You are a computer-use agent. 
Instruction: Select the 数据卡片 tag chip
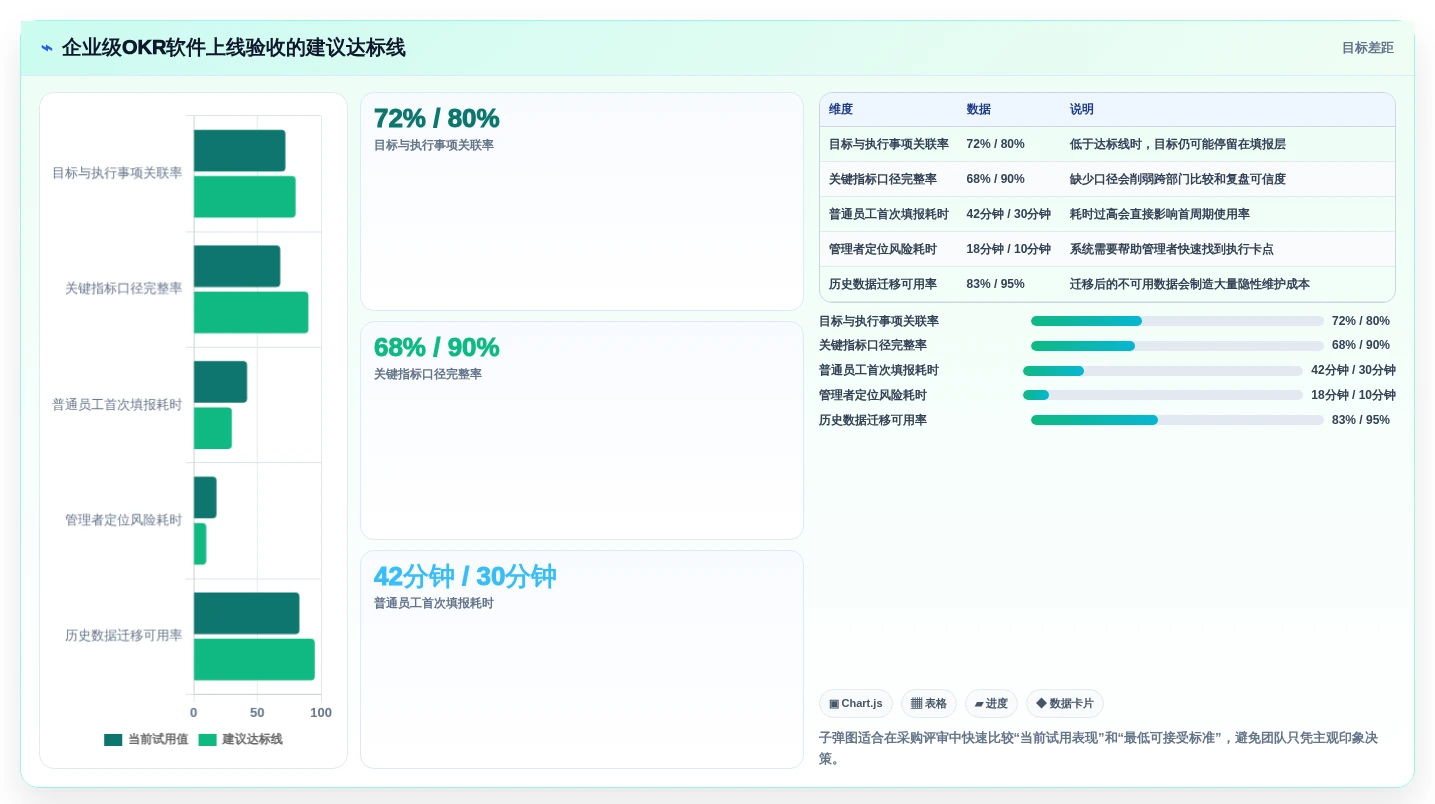click(1065, 704)
